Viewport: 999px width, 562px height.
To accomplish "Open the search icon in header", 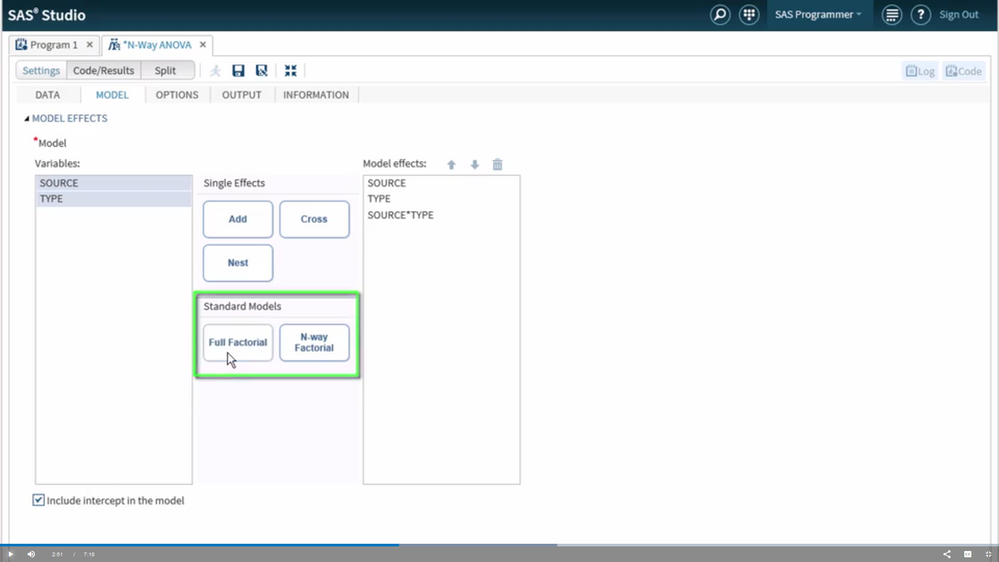I will [720, 15].
